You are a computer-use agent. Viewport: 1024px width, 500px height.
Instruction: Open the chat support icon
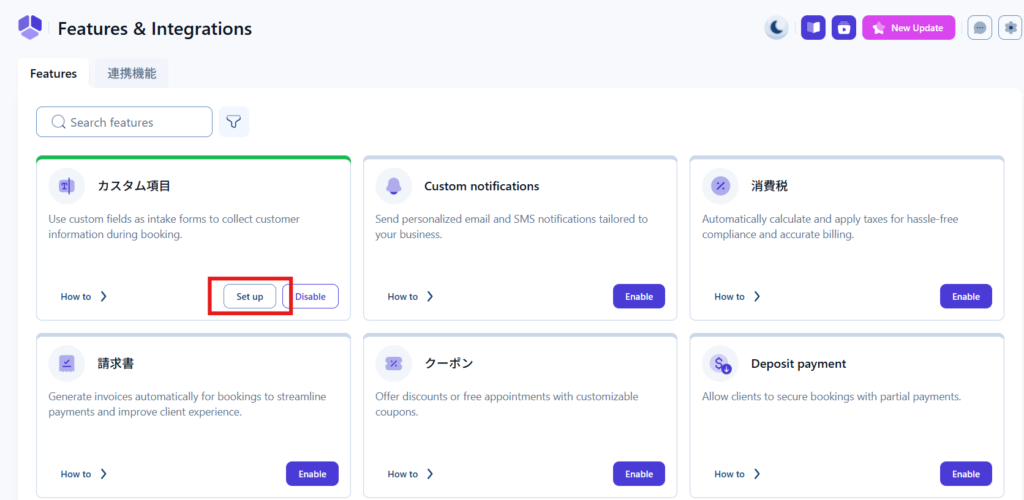coord(980,28)
